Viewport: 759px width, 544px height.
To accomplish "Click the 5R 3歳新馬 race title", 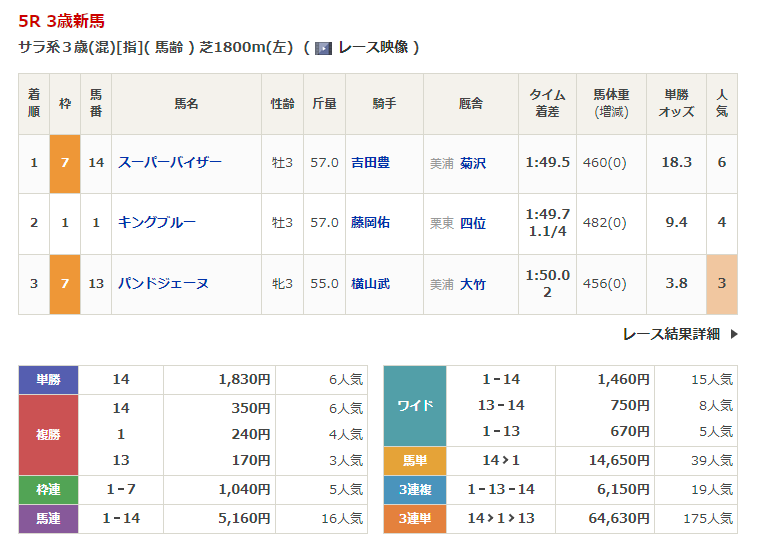I will pyautogui.click(x=61, y=20).
